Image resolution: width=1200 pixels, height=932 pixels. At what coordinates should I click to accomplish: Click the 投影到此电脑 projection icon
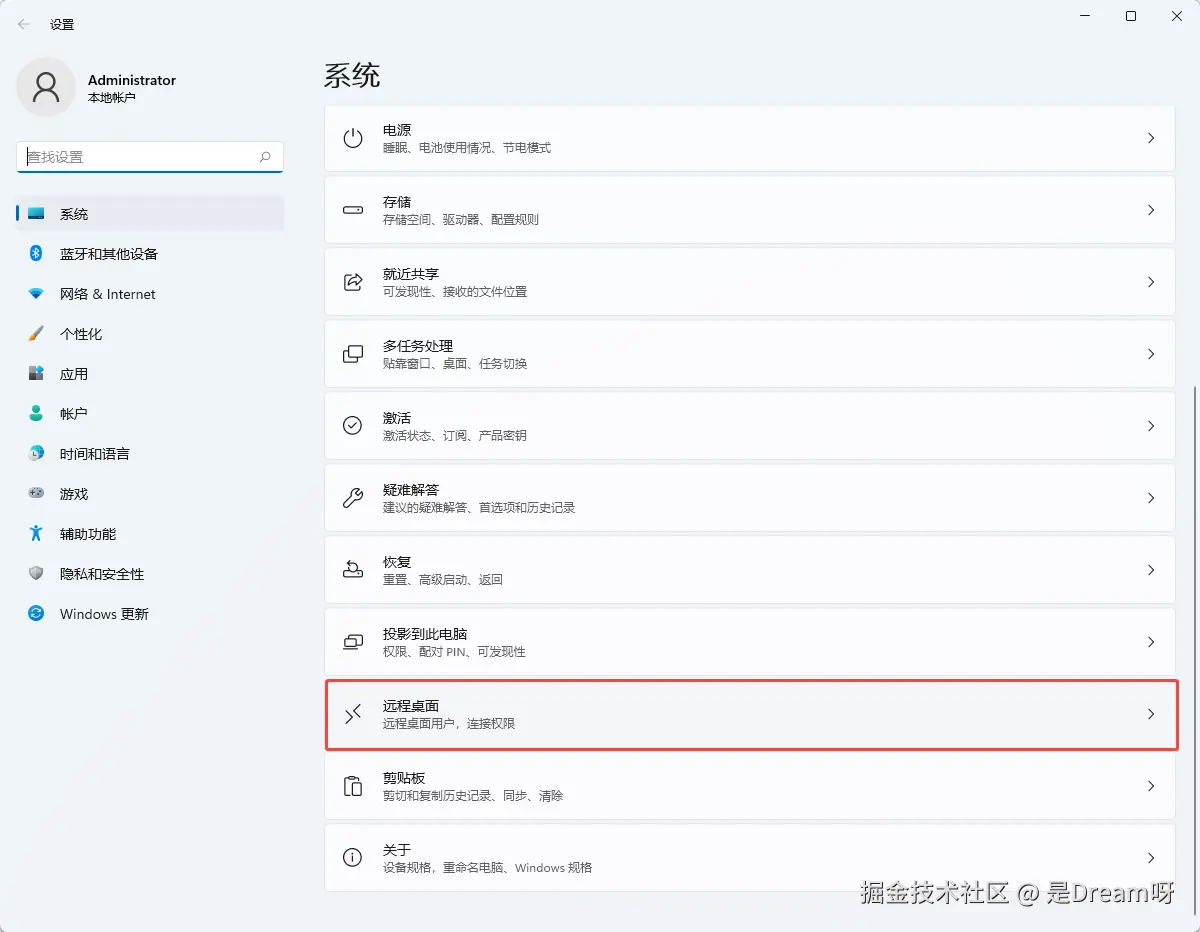[x=353, y=642]
